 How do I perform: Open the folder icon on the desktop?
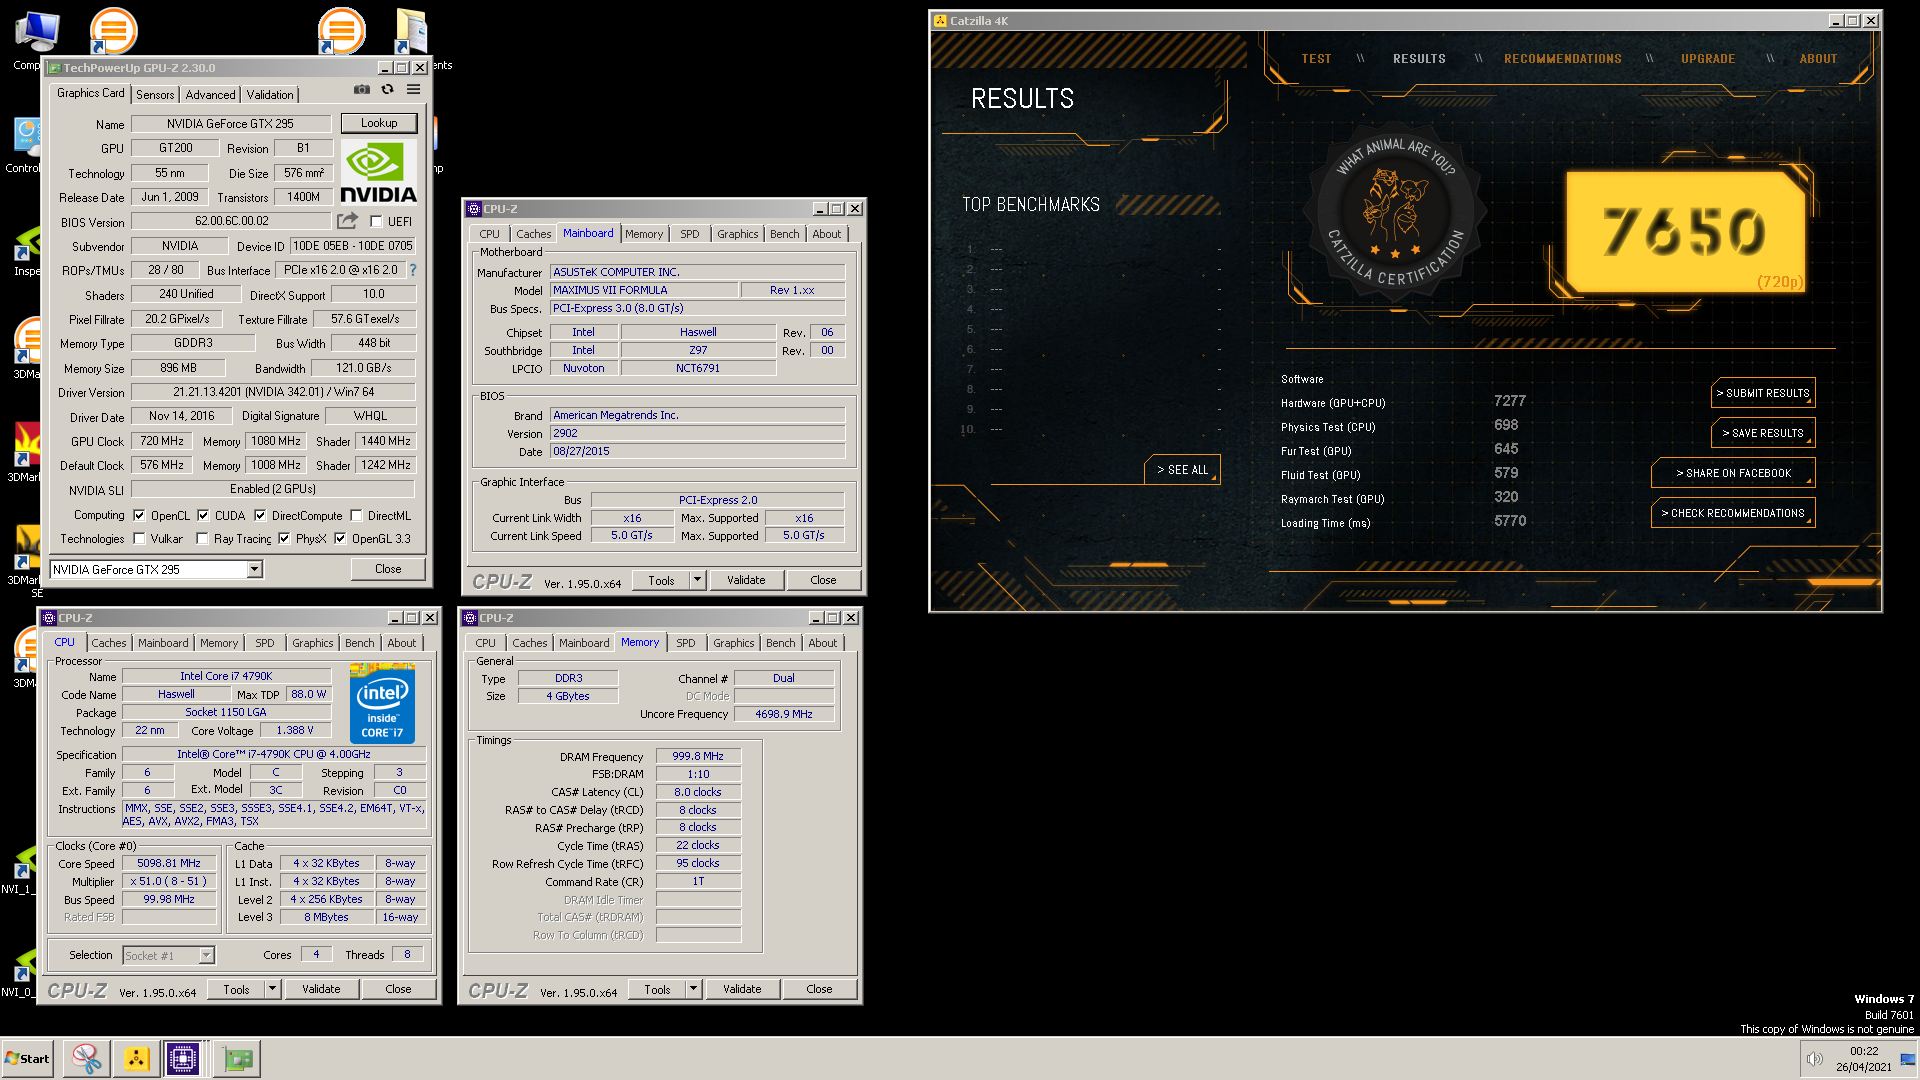410,31
